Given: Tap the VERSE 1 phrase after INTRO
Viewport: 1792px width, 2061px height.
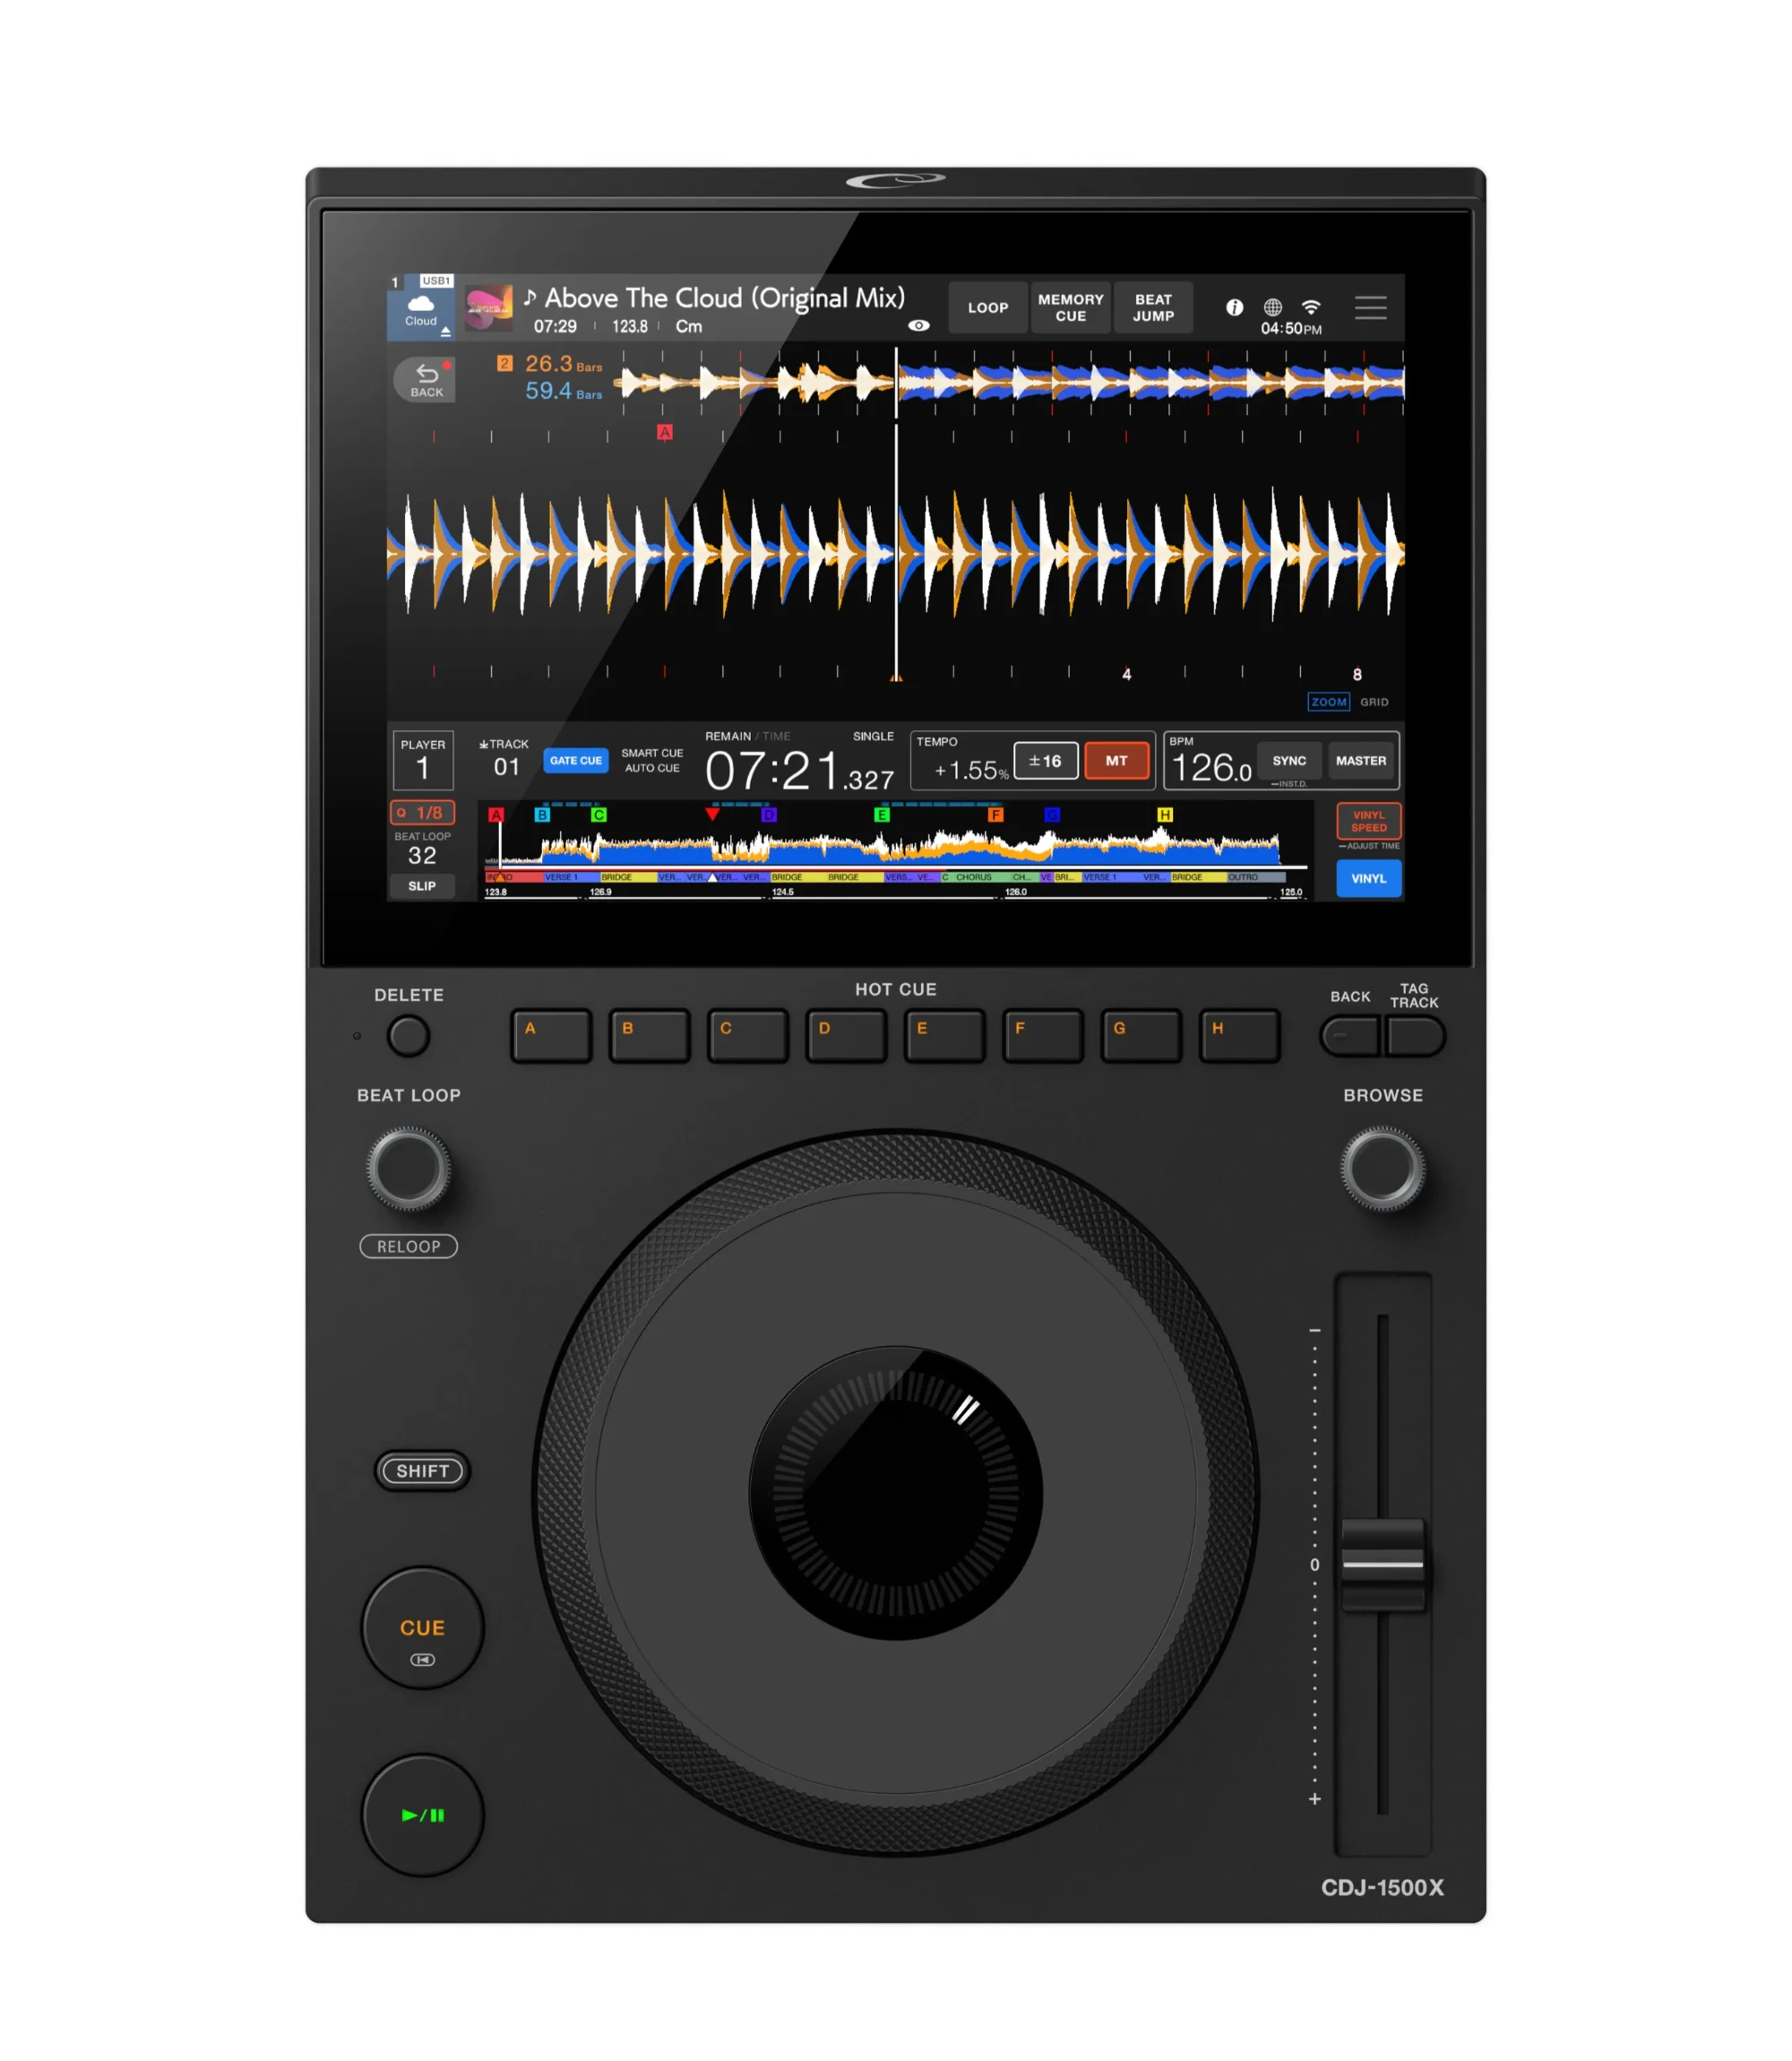Looking at the screenshot, I should pos(570,877).
